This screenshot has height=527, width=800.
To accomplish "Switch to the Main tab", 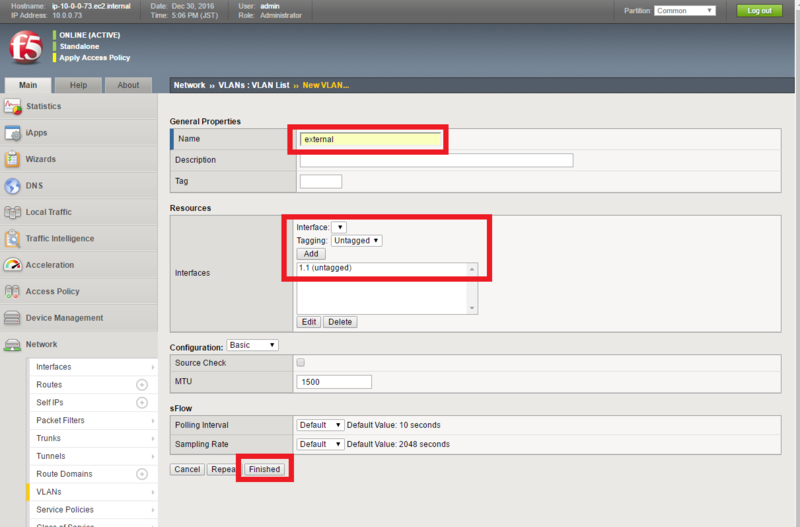I will point(28,85).
